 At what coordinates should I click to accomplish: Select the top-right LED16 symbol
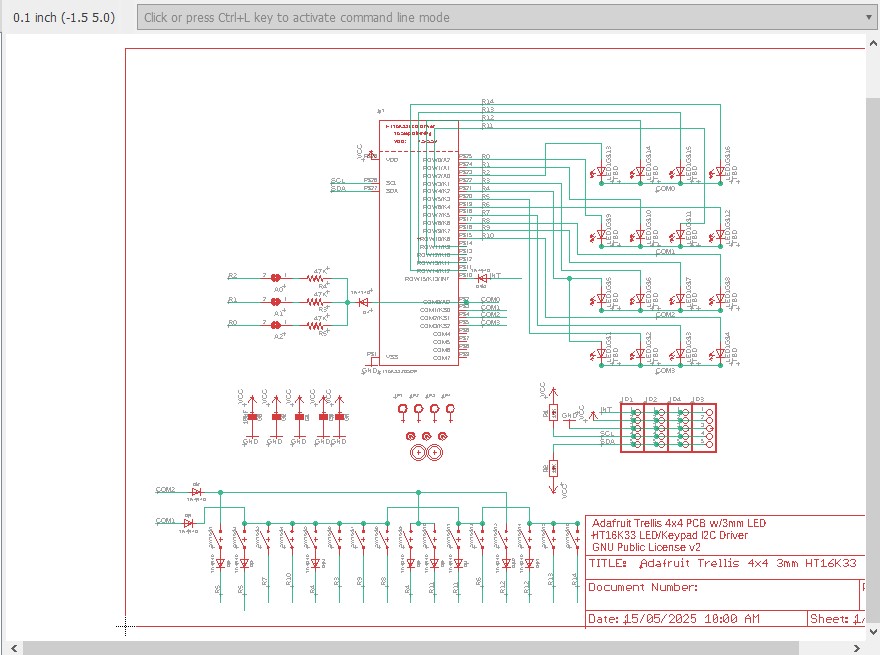(720, 172)
